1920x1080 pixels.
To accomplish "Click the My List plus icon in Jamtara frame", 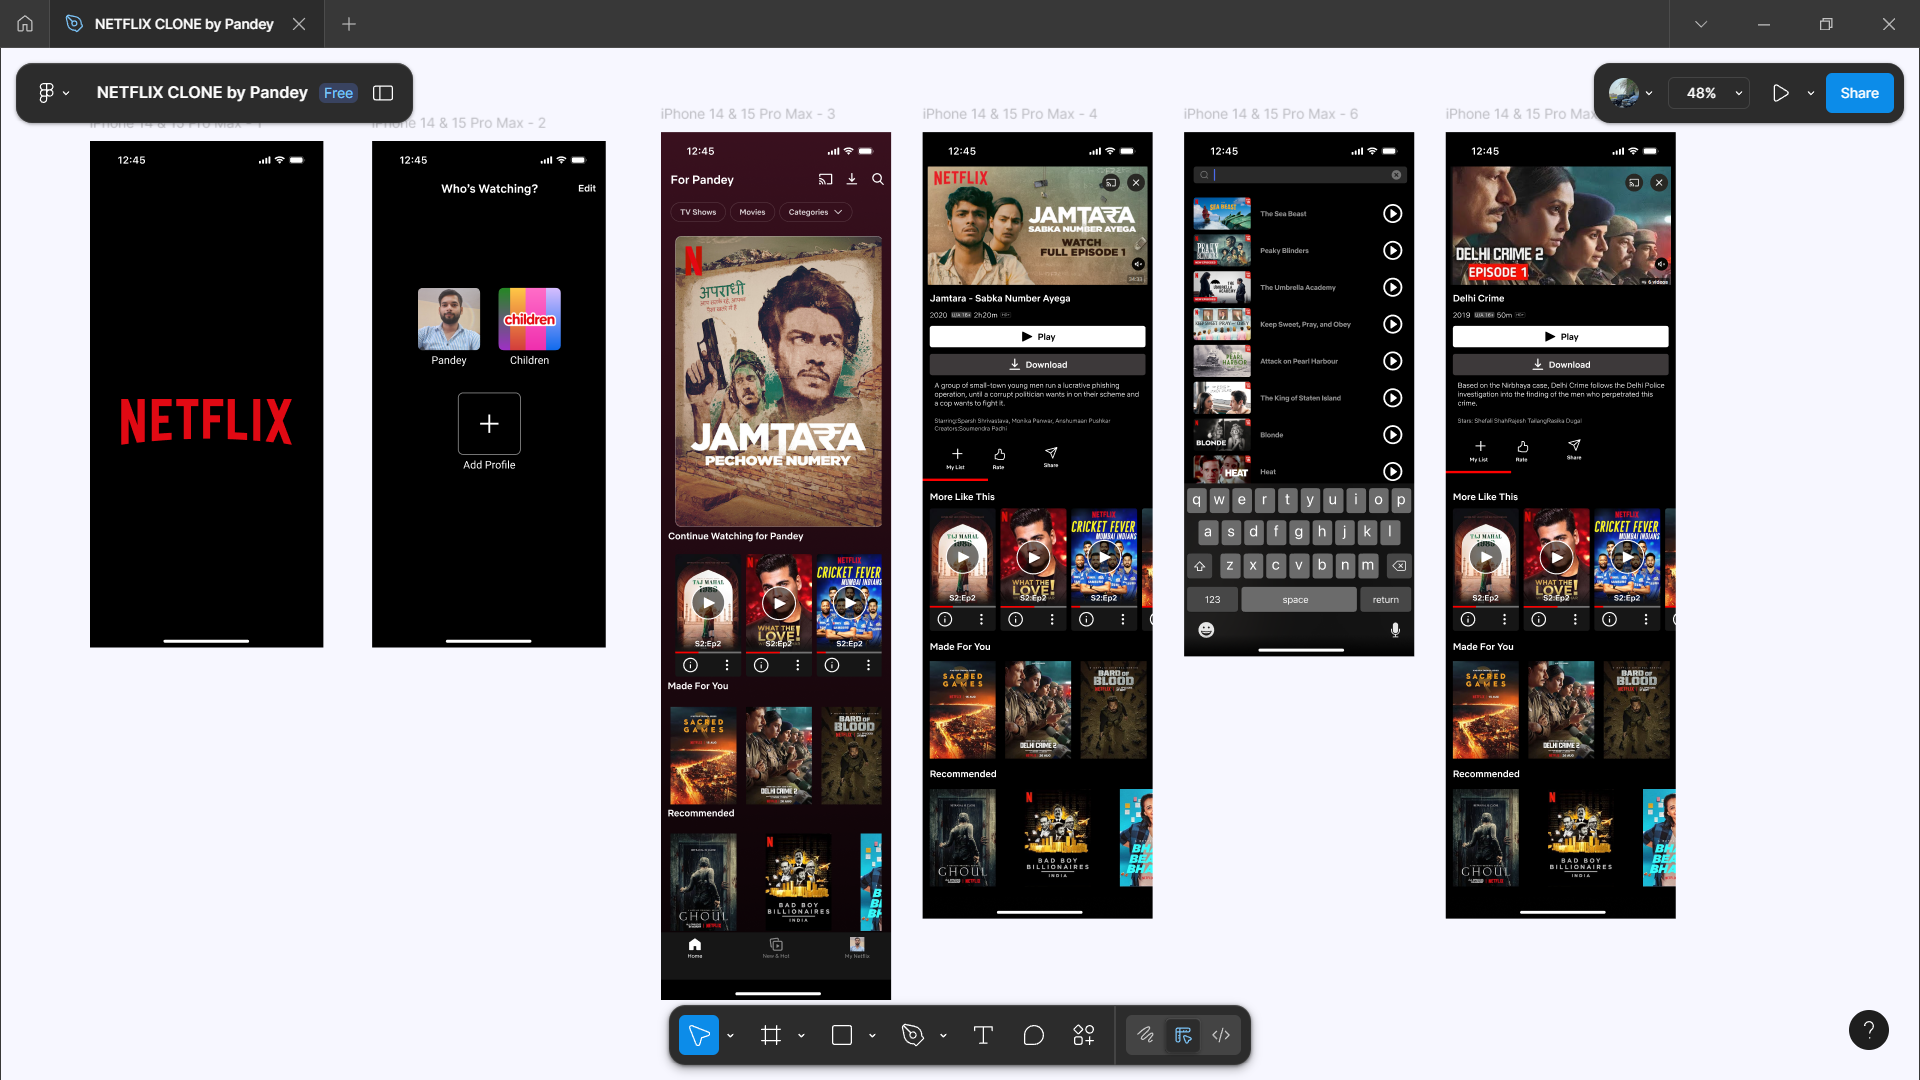I will [957, 454].
